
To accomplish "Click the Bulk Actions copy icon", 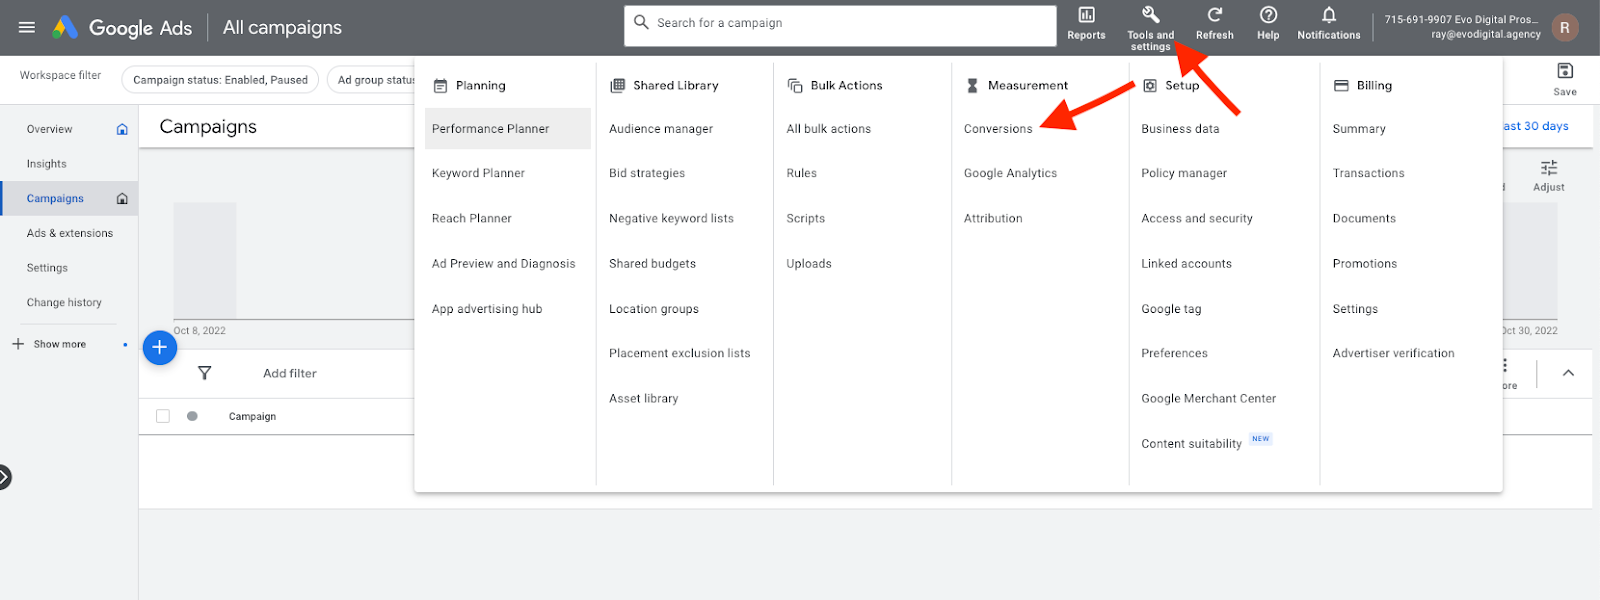I will pos(795,86).
